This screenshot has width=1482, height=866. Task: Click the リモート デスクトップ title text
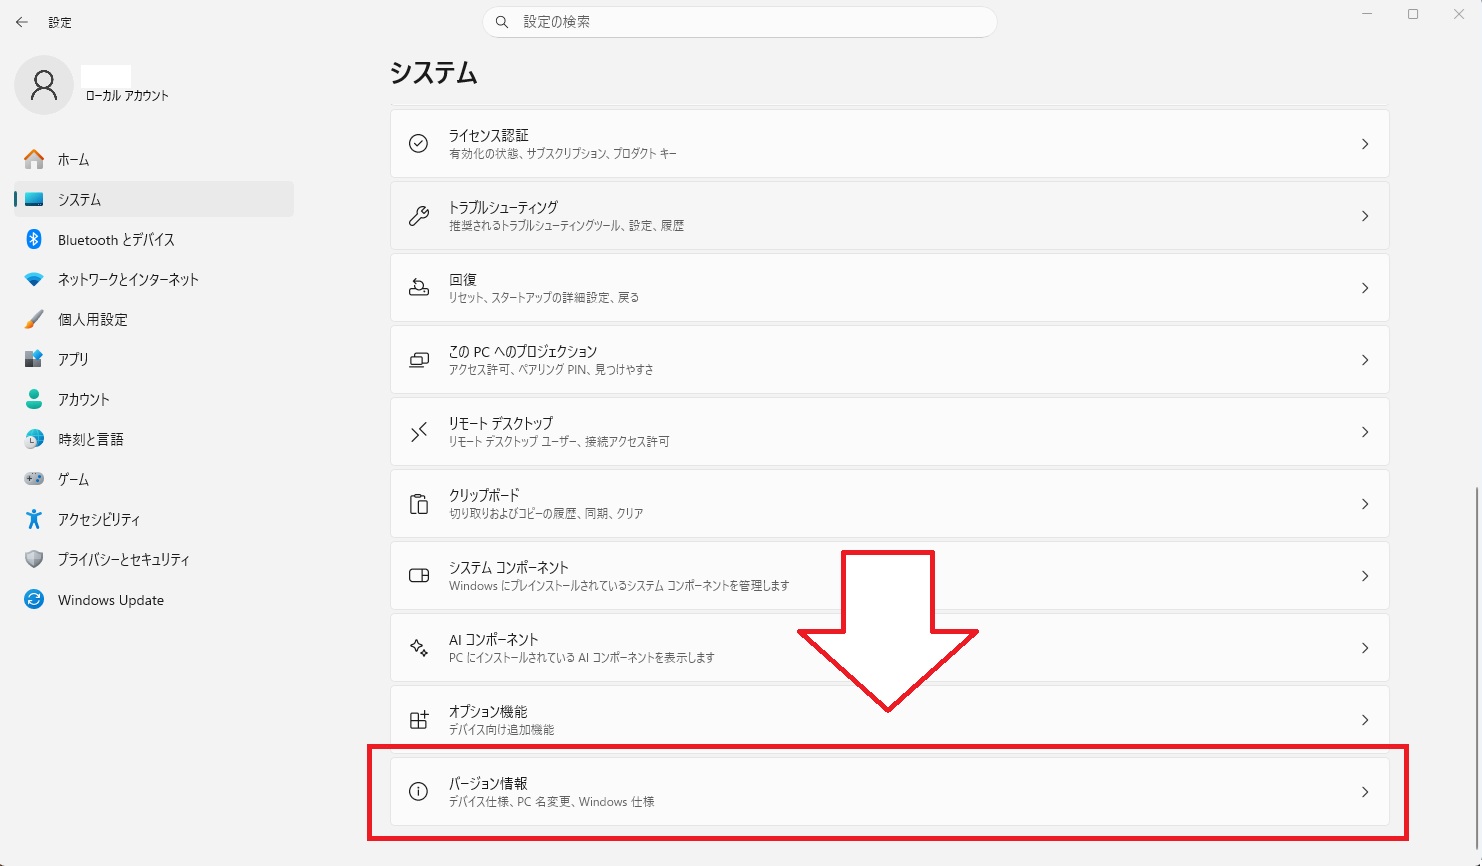501,423
